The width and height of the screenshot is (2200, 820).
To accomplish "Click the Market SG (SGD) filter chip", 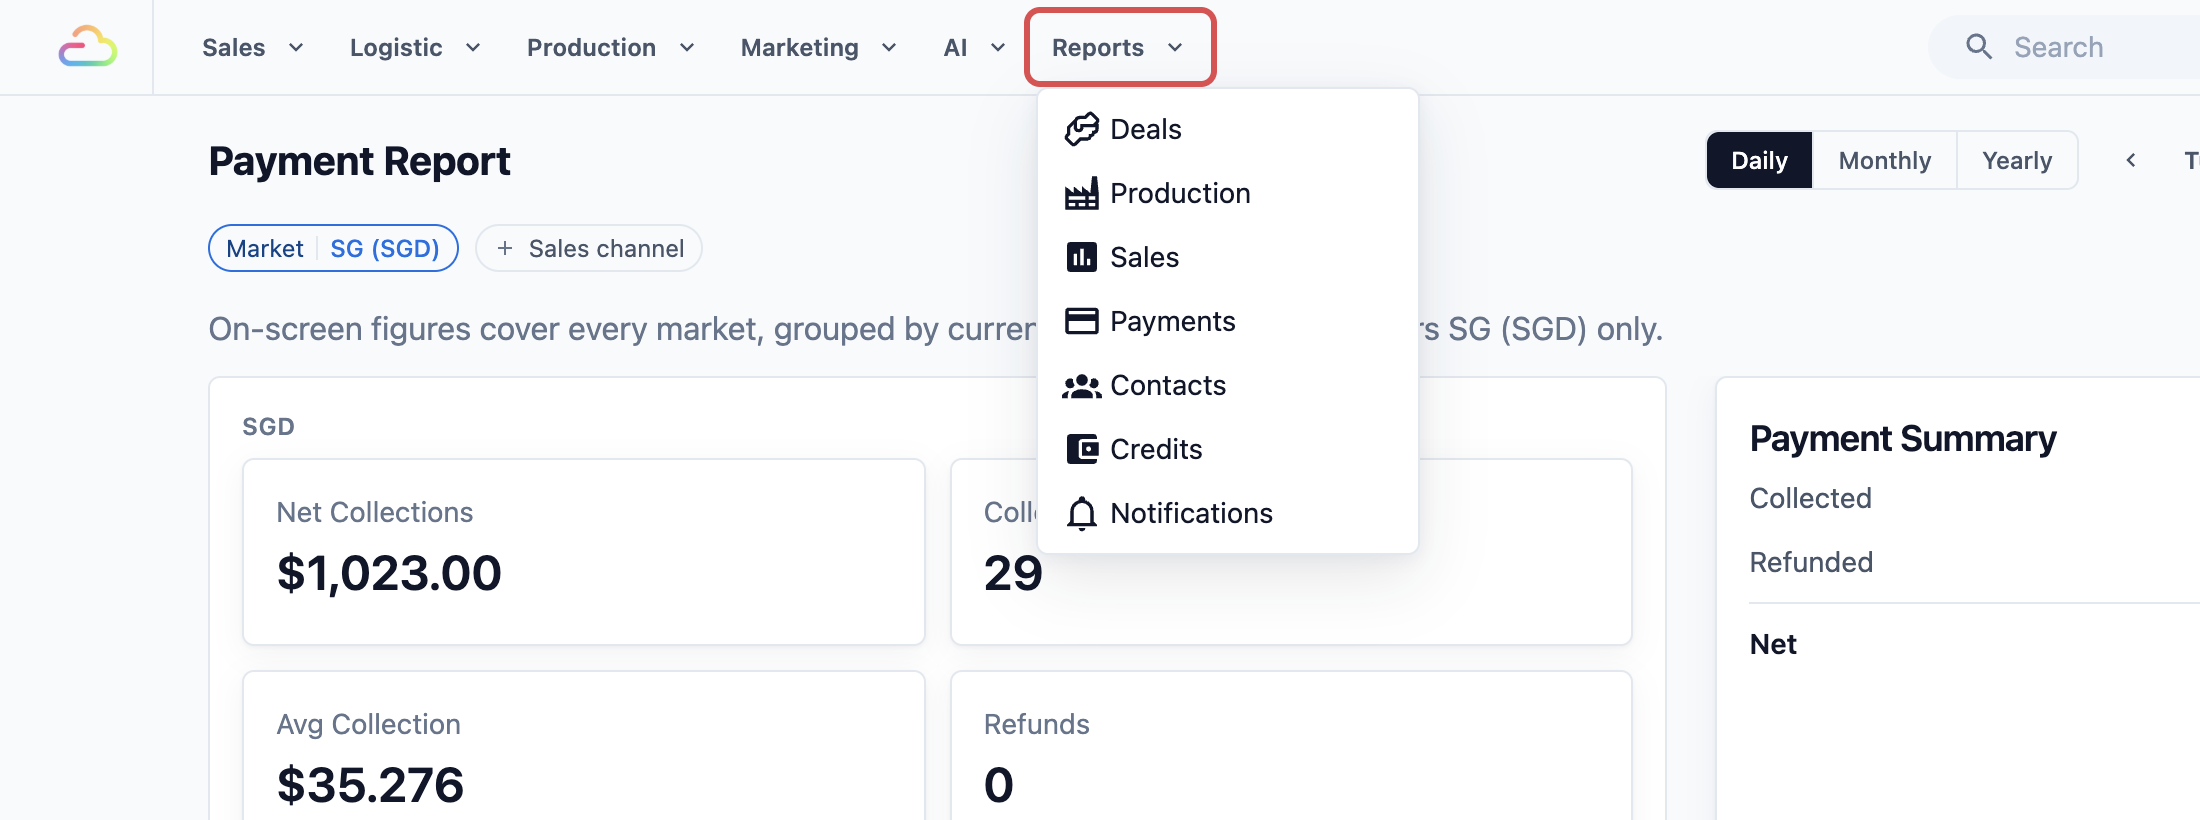I will coord(333,248).
